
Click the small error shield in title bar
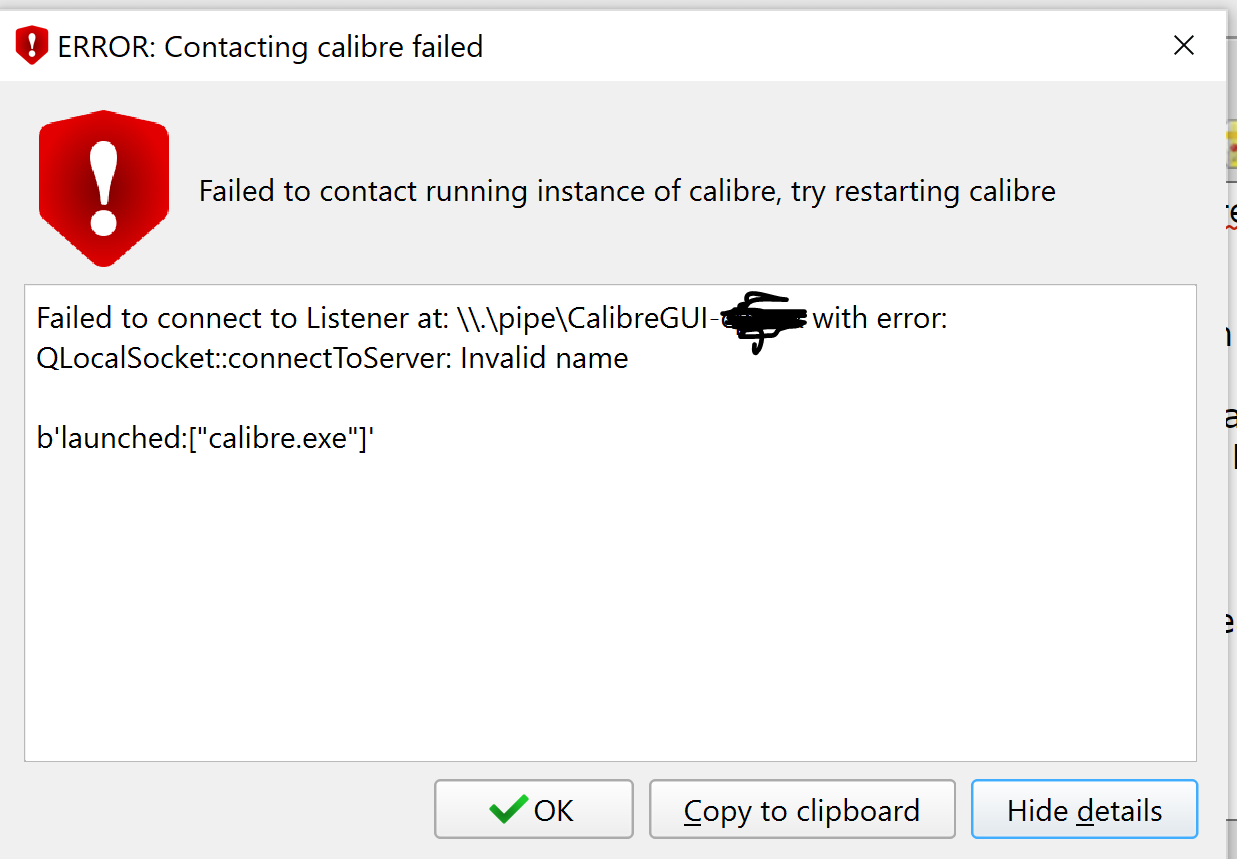tap(32, 46)
